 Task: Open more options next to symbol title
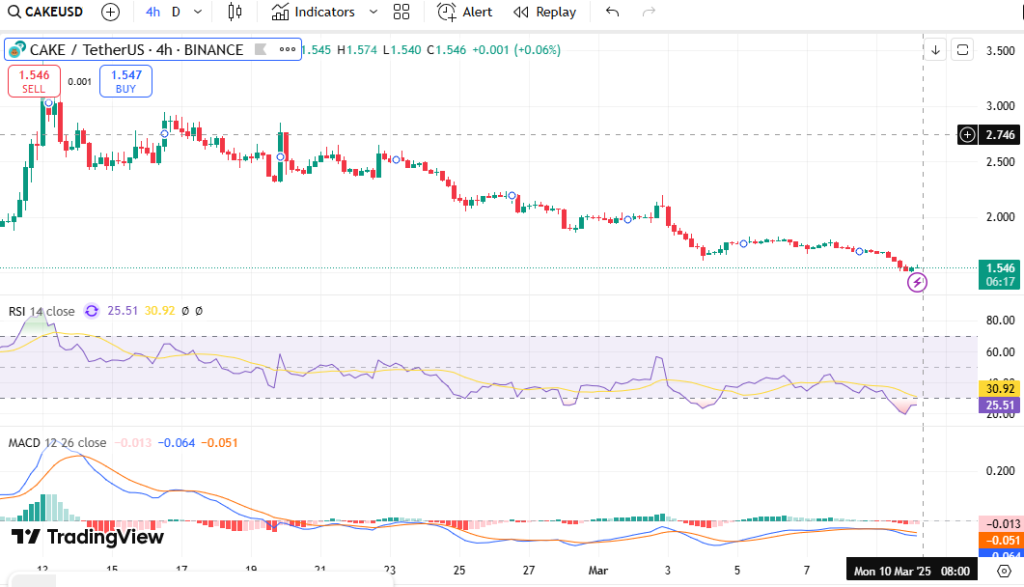287,50
